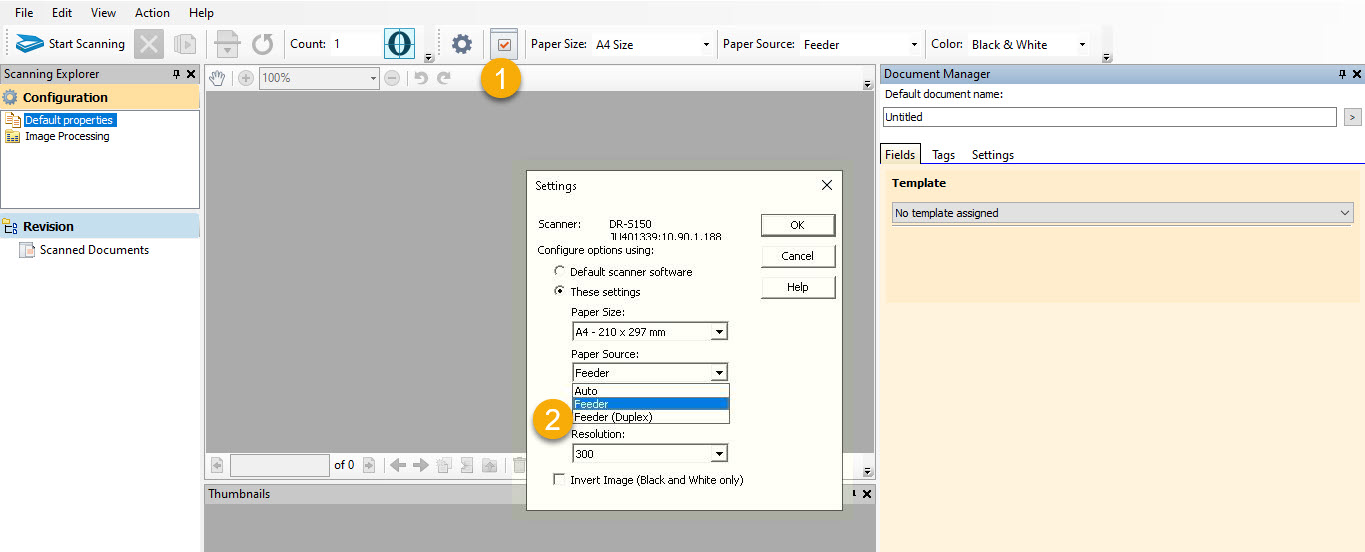Enable Invert Image checkbox
The image size is (1365, 552).
point(559,480)
